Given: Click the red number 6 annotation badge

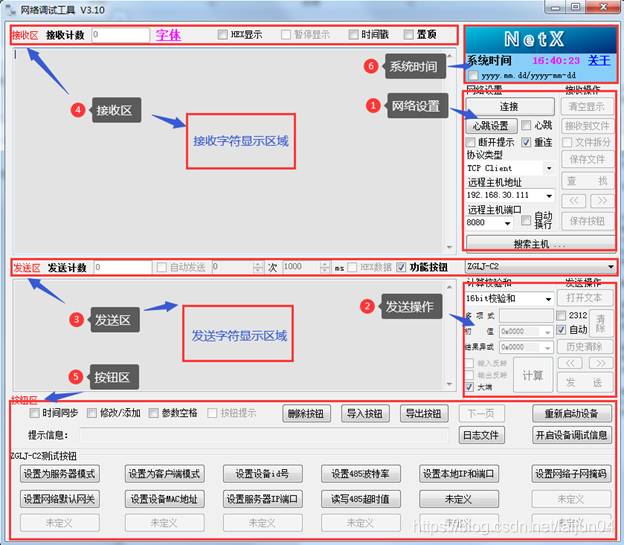Looking at the screenshot, I should tap(371, 66).
